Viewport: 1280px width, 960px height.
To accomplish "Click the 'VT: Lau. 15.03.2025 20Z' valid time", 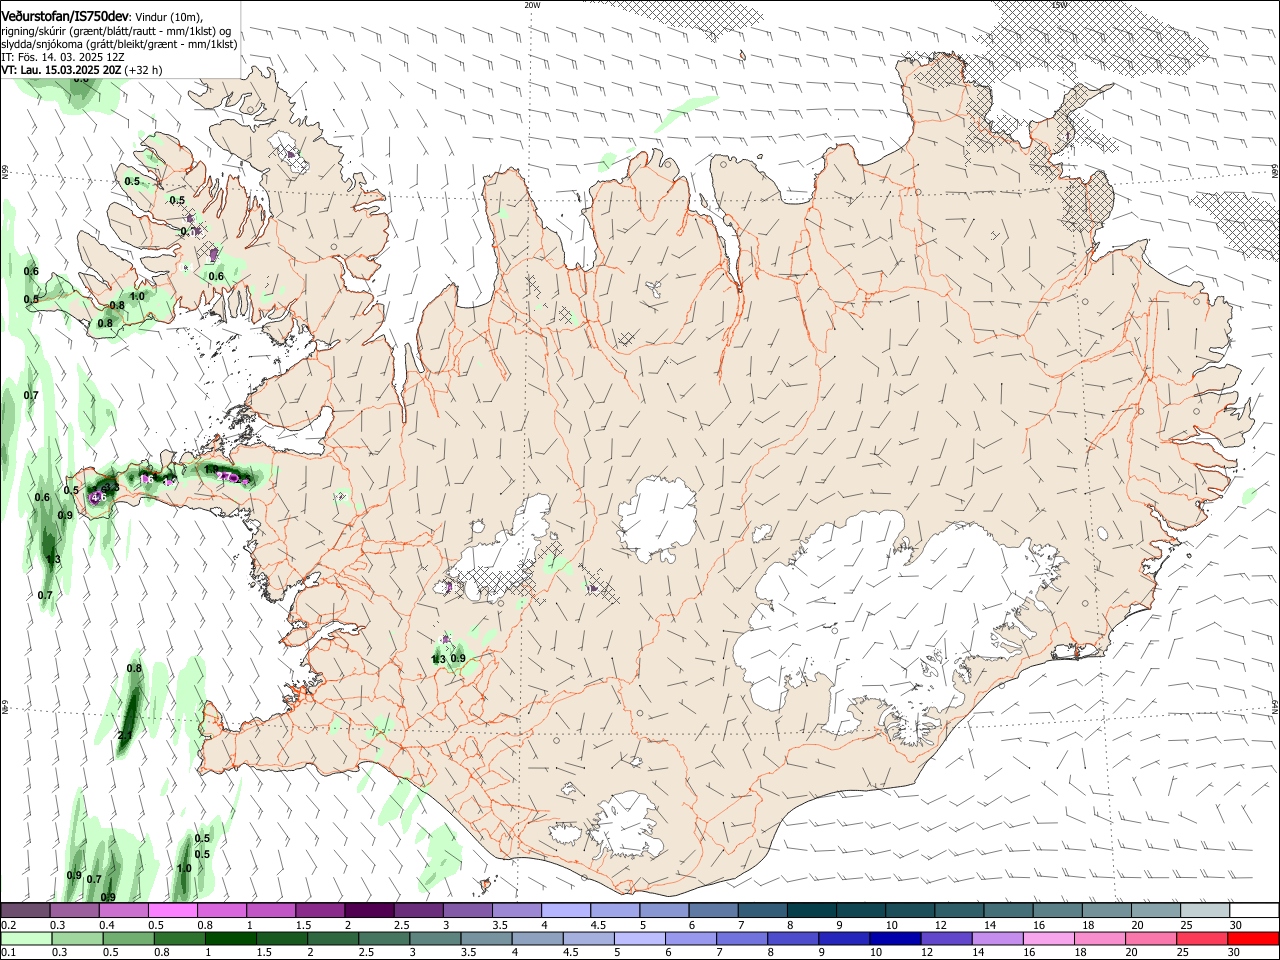I will [x=61, y=71].
